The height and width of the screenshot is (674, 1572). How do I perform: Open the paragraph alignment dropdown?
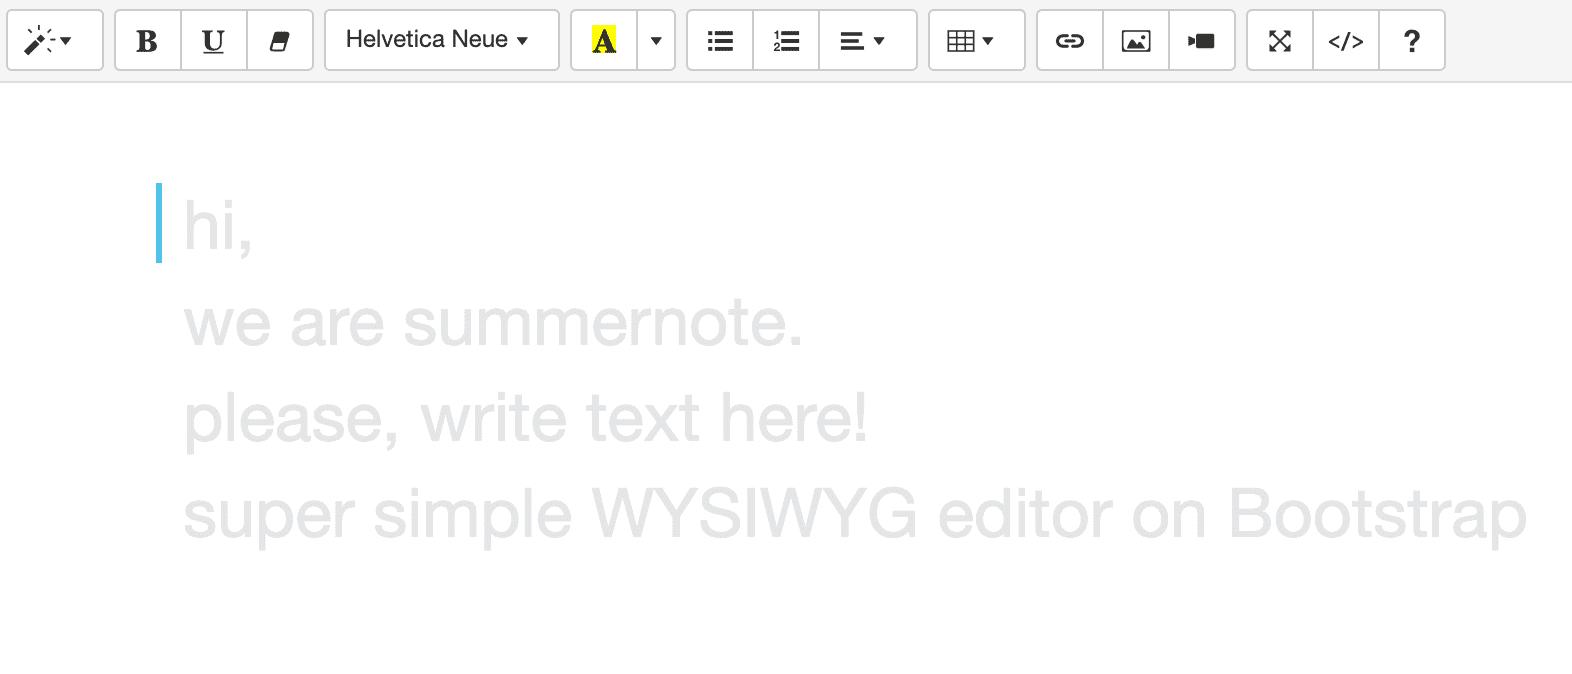pyautogui.click(x=868, y=40)
